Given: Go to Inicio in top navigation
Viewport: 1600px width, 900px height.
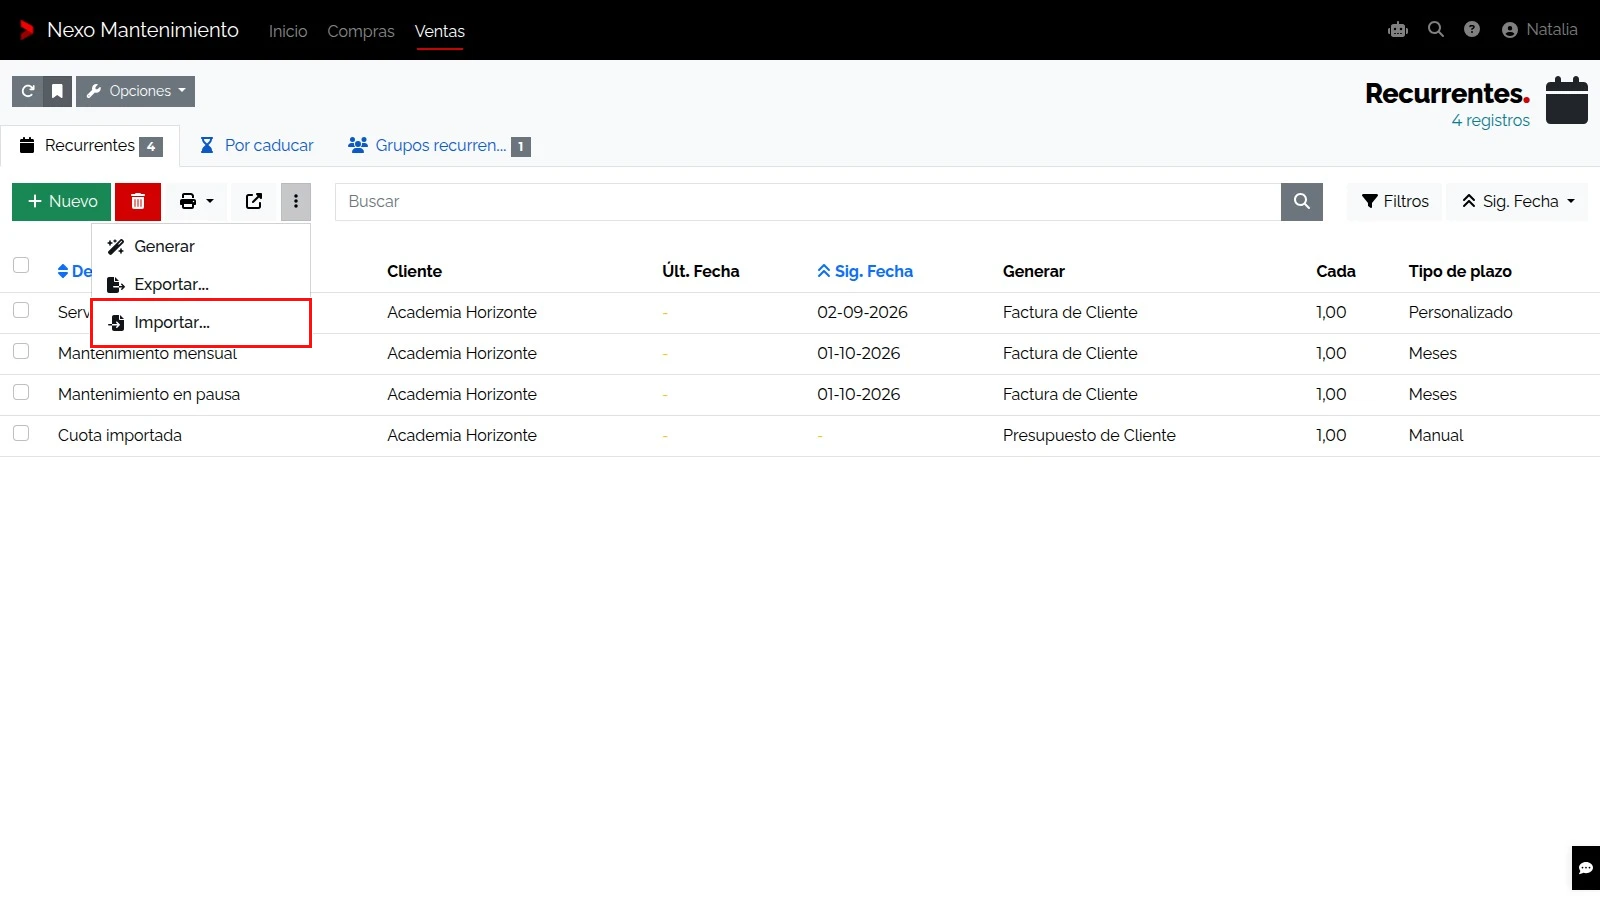Looking at the screenshot, I should (288, 31).
